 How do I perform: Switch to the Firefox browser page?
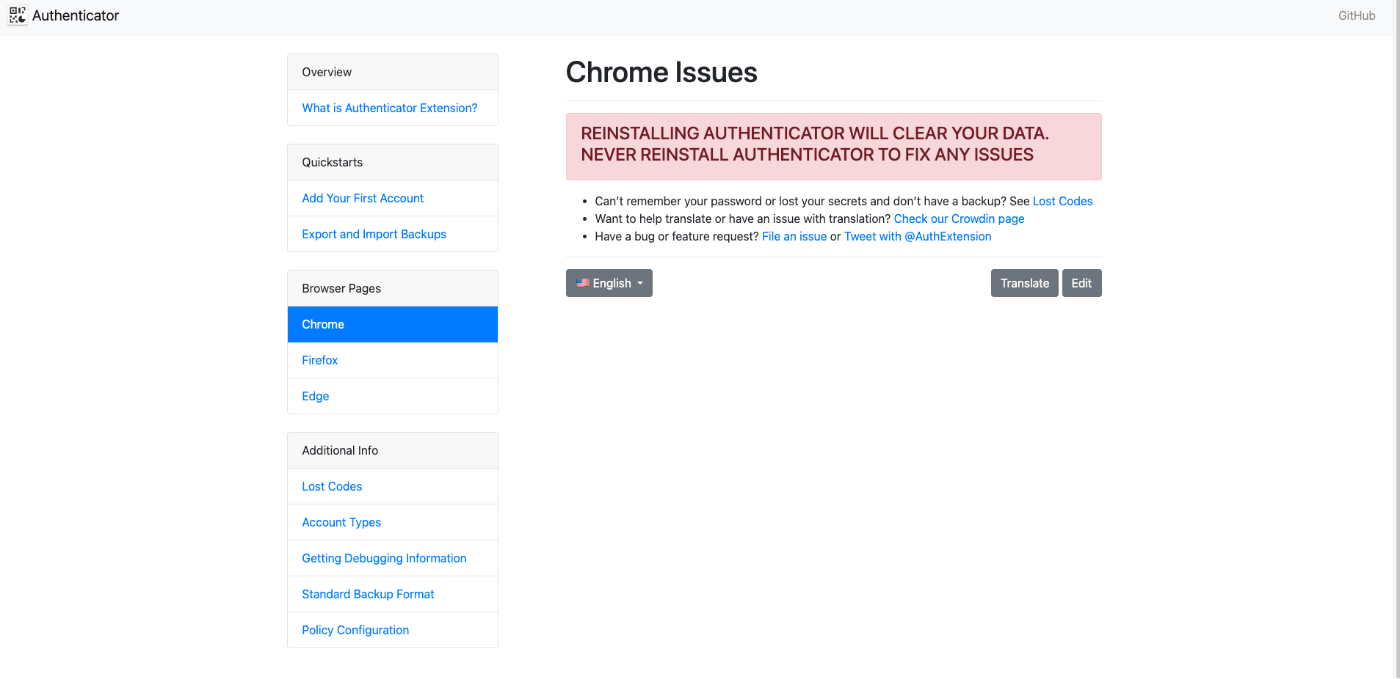click(320, 360)
